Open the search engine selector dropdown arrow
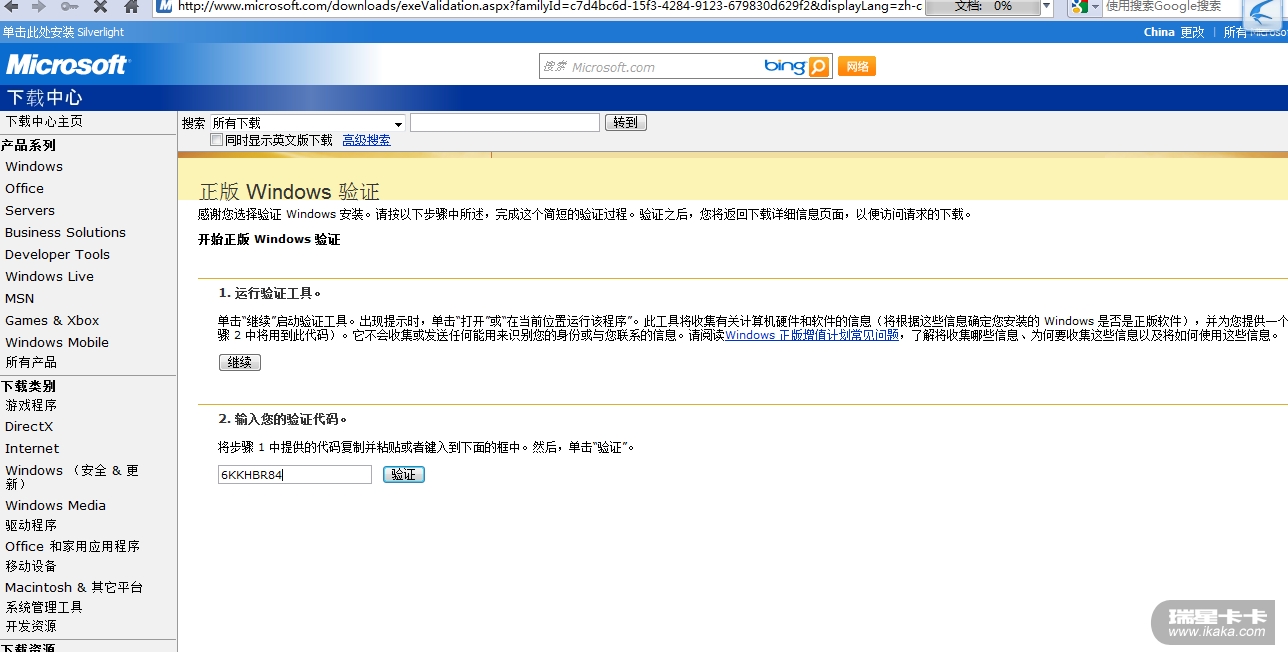Screen dimensions: 1288x652 click(x=1096, y=6)
